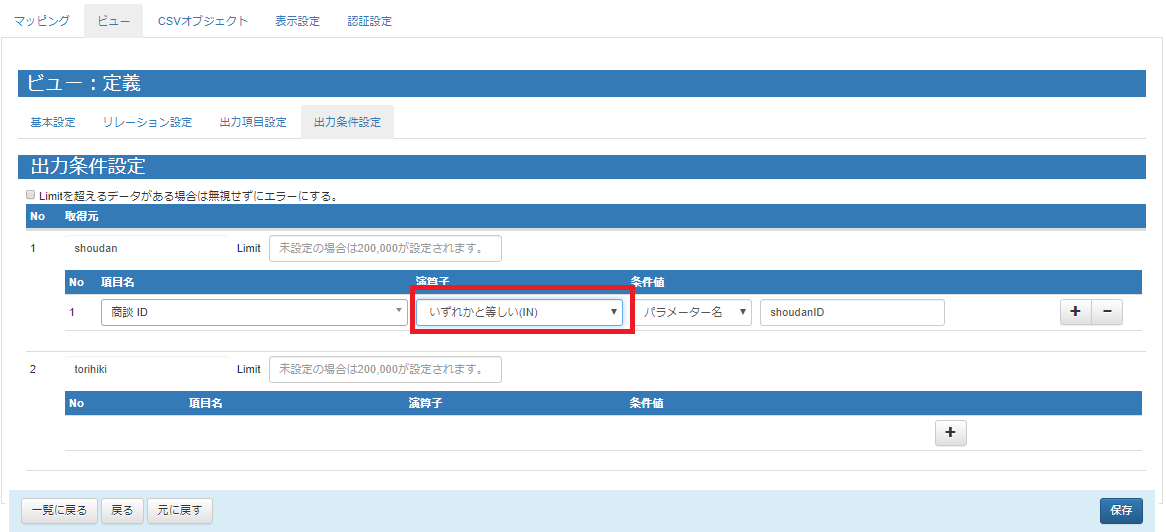The height and width of the screenshot is (532, 1166).
Task: Enable the Limit exceeded error checkbox
Action: click(x=31, y=195)
